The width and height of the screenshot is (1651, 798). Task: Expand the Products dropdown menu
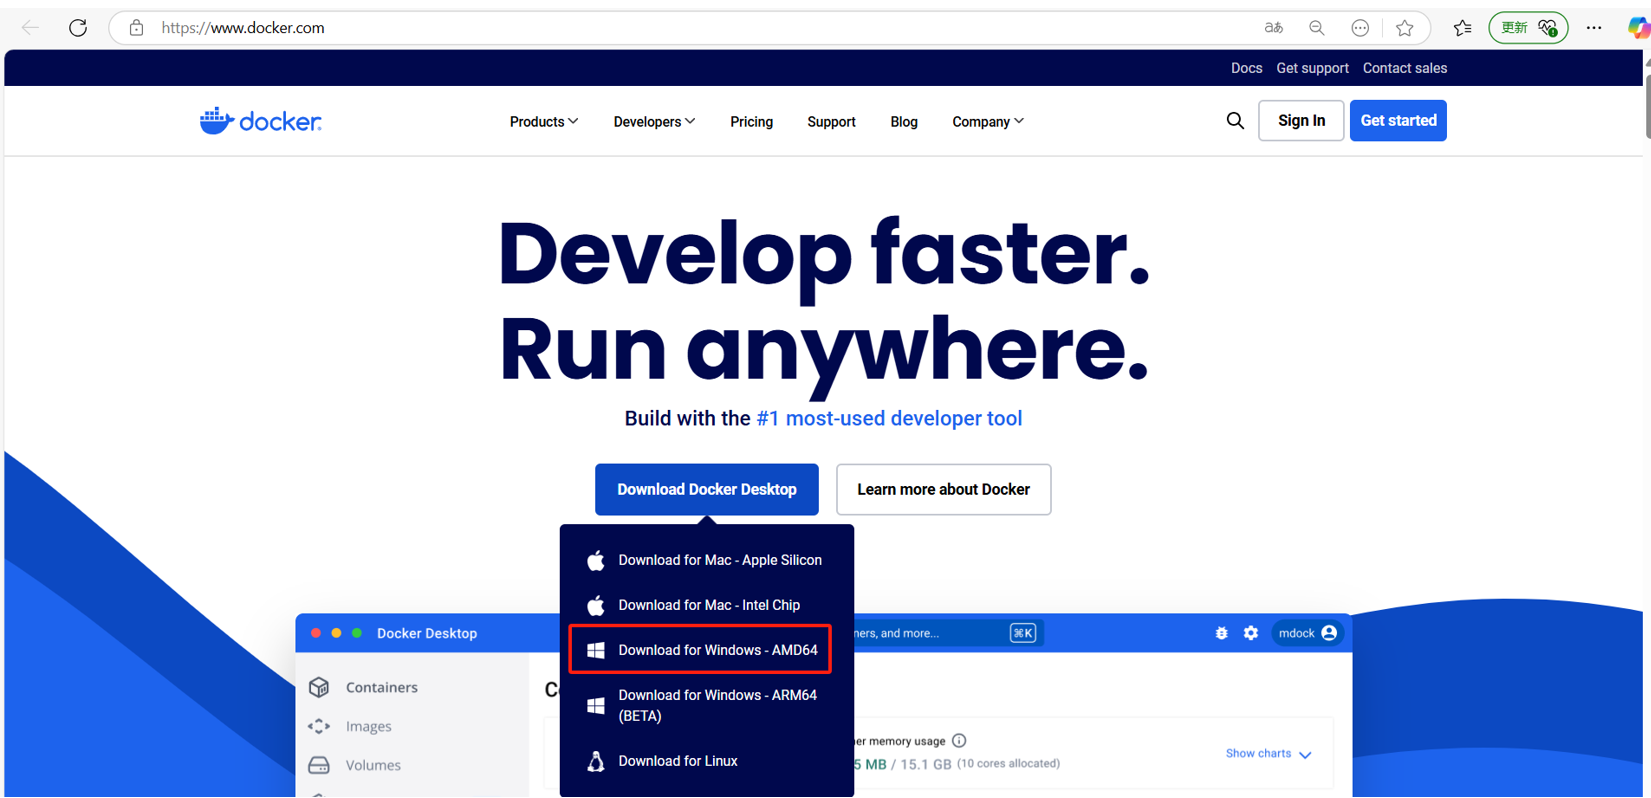point(544,122)
